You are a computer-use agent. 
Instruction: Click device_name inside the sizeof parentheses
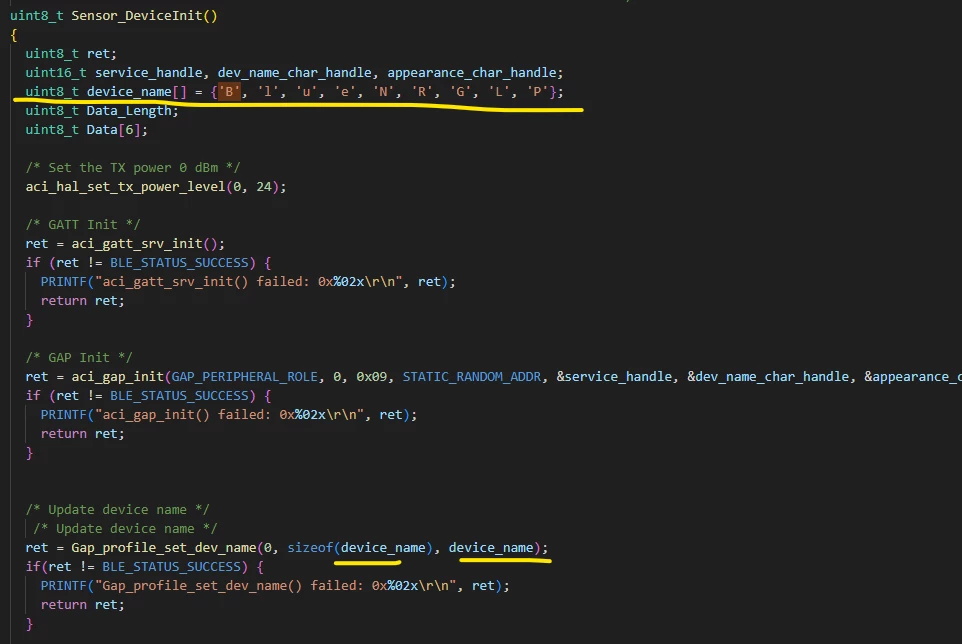coord(383,548)
